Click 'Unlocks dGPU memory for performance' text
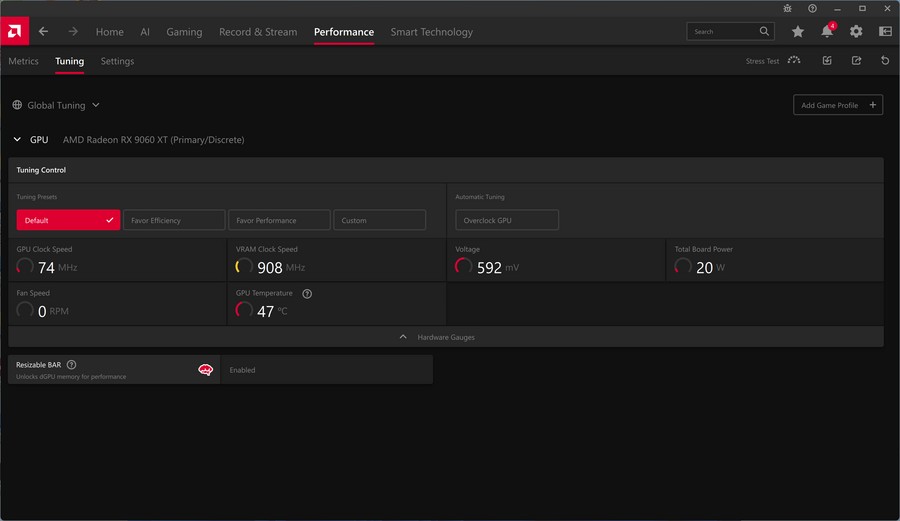Viewport: 900px width, 521px height. (71, 376)
